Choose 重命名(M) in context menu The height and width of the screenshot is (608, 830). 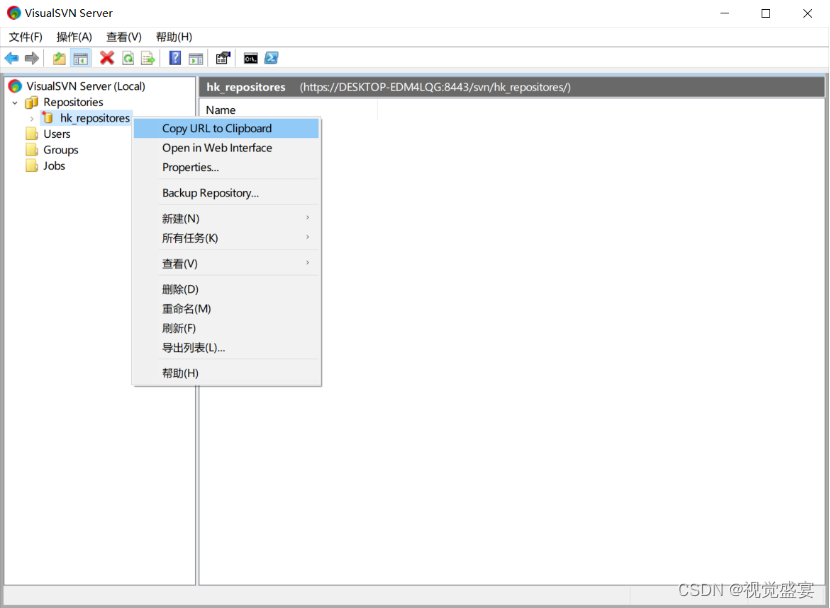coord(227,309)
